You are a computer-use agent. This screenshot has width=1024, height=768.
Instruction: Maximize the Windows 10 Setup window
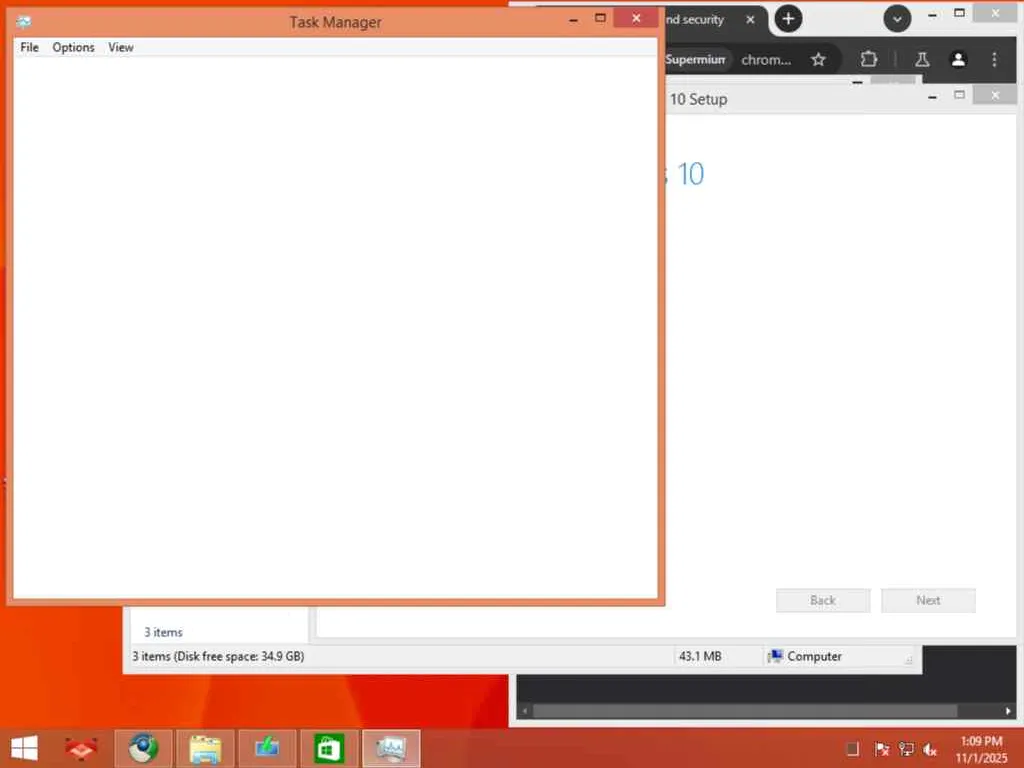[959, 95]
